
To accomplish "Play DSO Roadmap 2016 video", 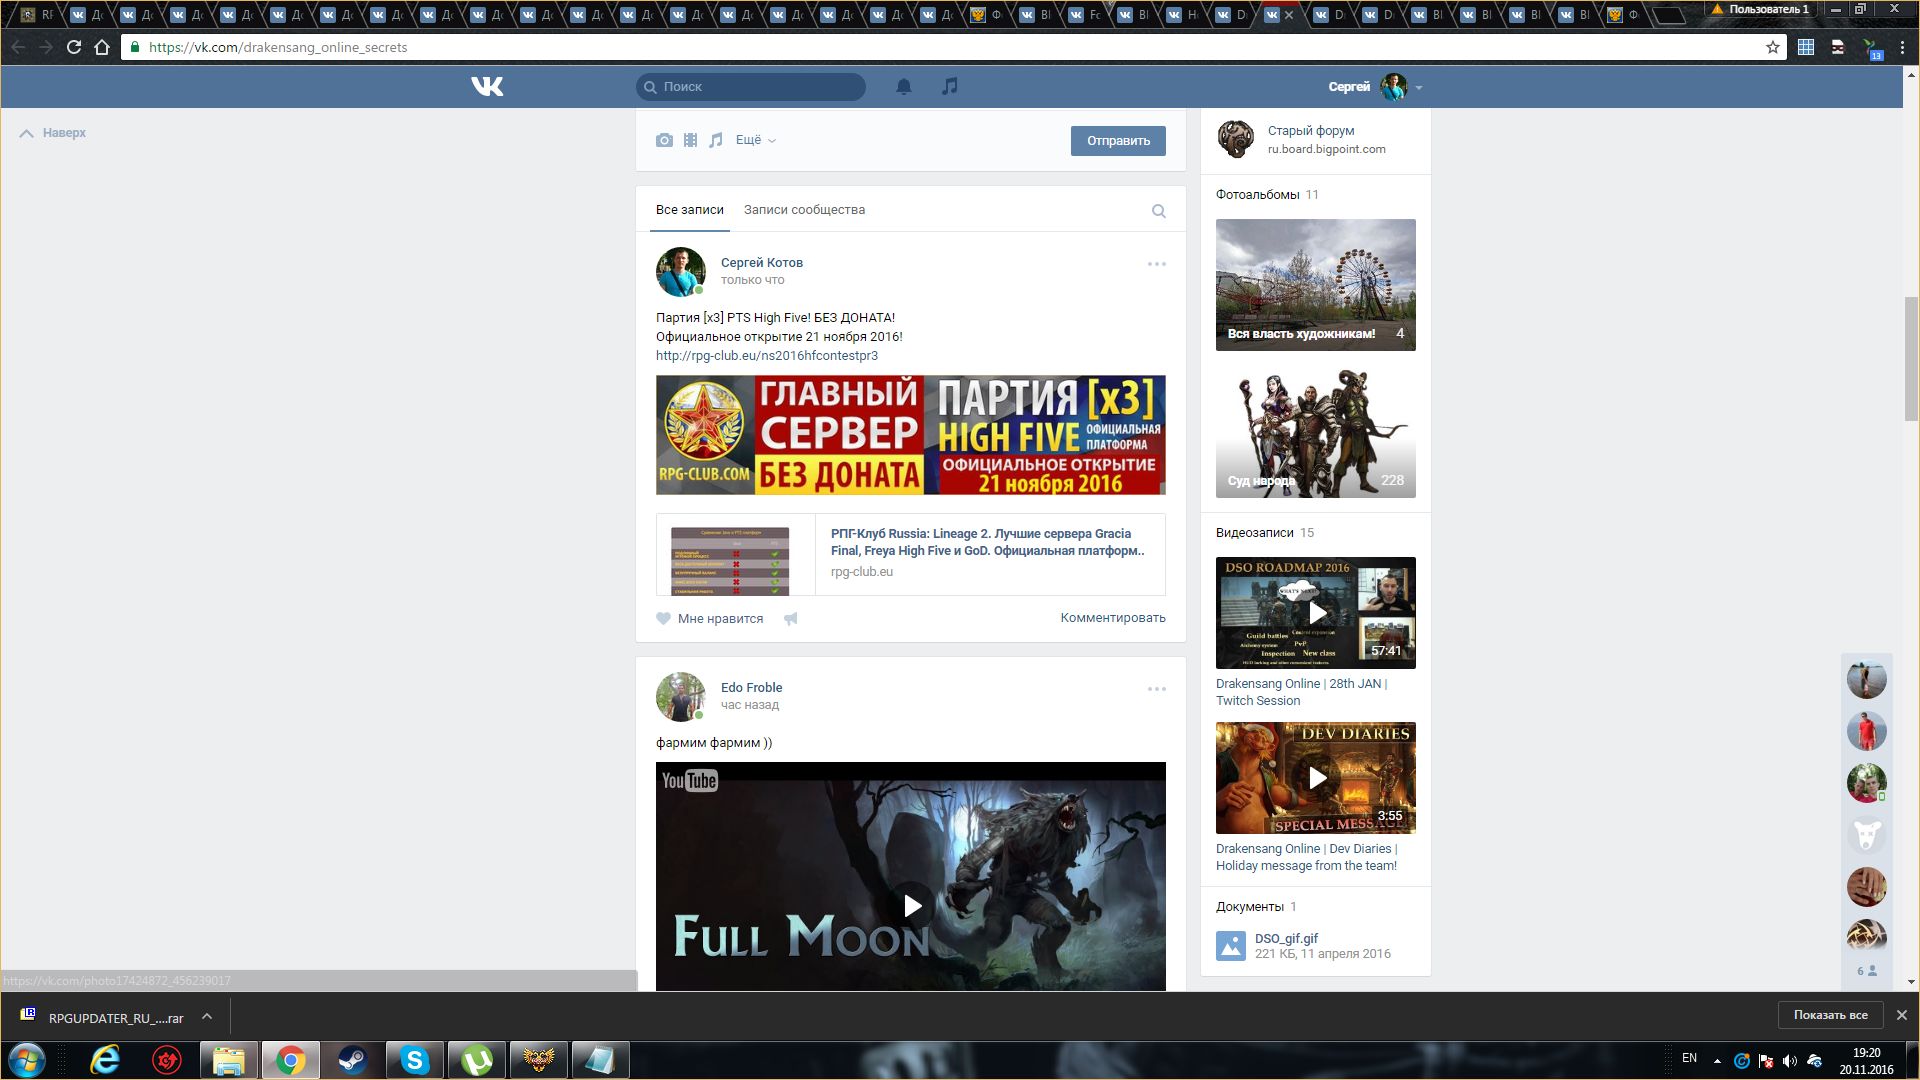I will pos(1316,613).
